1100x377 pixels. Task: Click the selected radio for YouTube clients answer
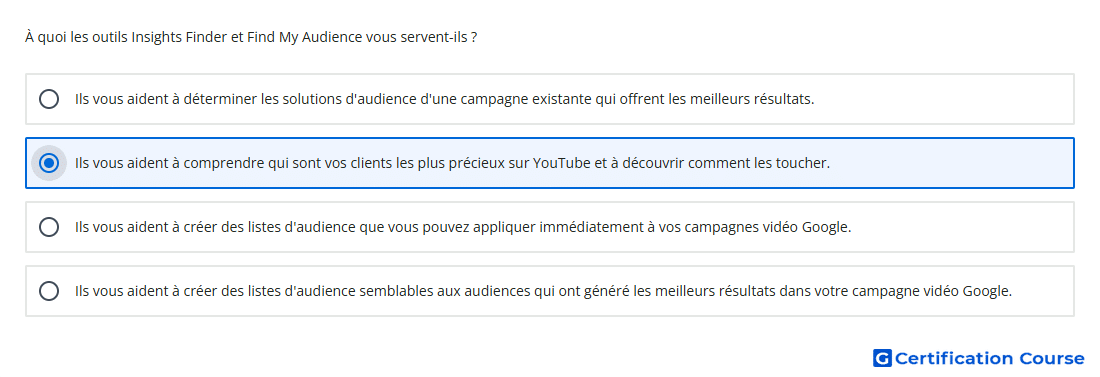click(49, 164)
